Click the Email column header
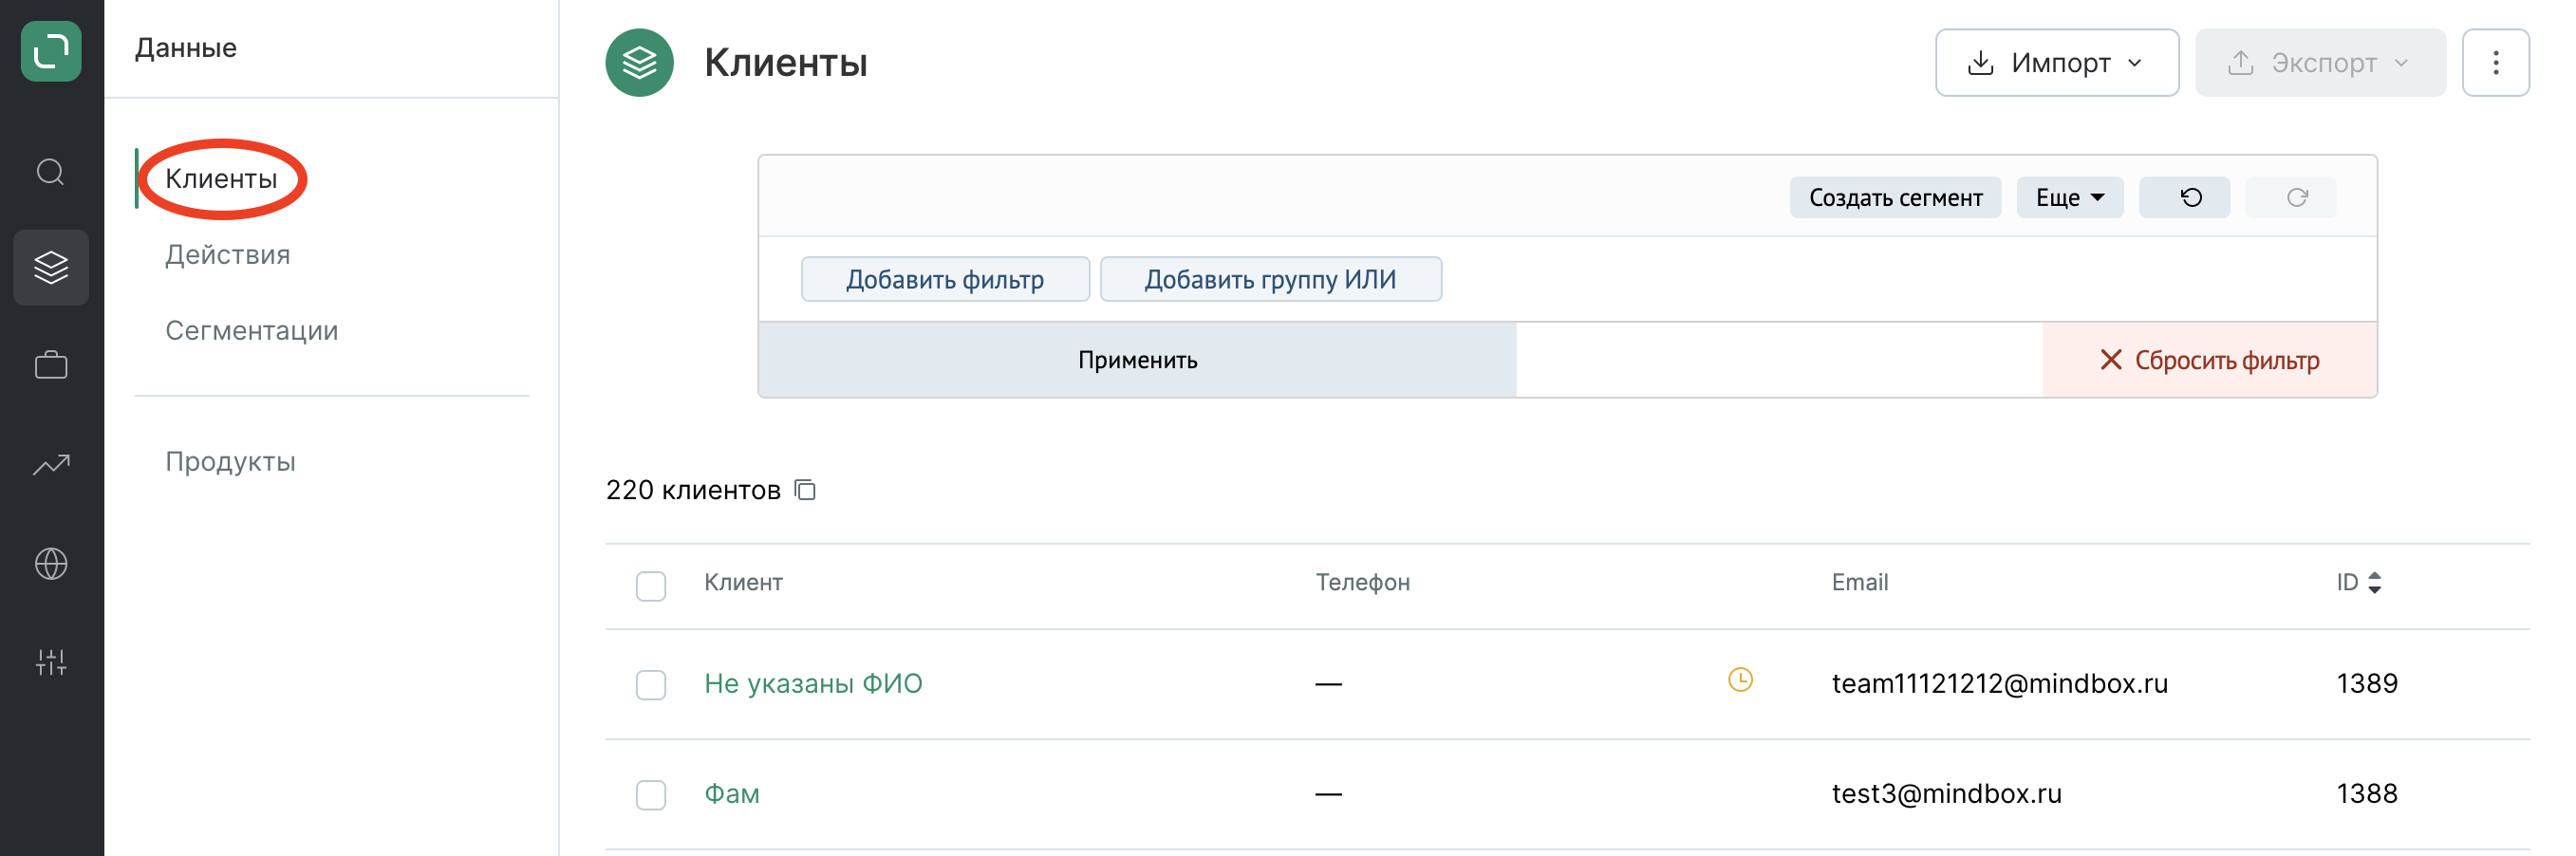 1859,583
